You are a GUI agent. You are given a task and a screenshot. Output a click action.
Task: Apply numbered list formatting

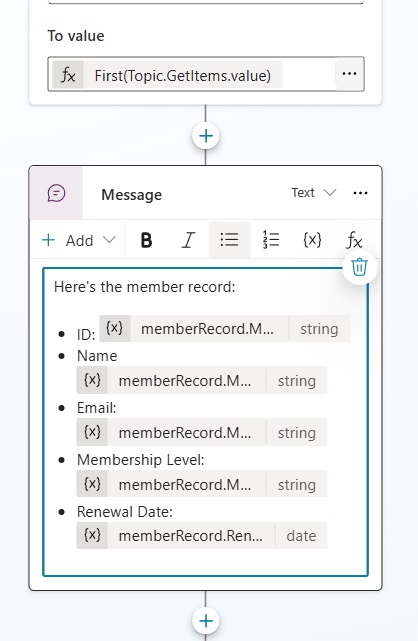(x=271, y=240)
